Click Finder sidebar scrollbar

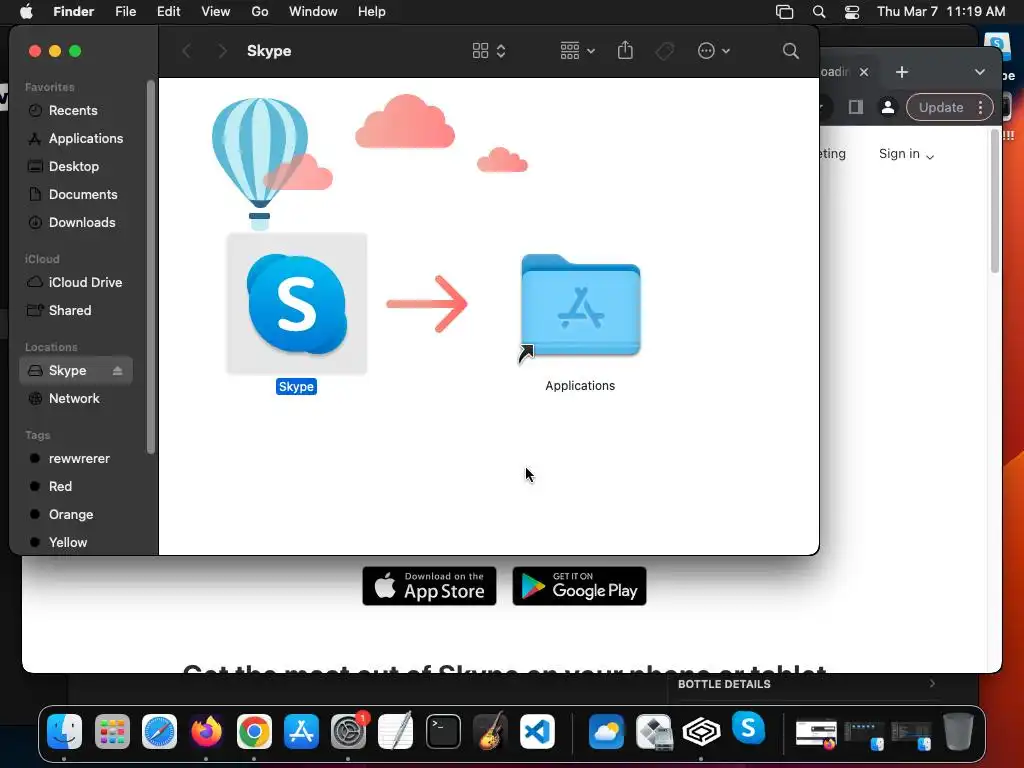pos(151,266)
